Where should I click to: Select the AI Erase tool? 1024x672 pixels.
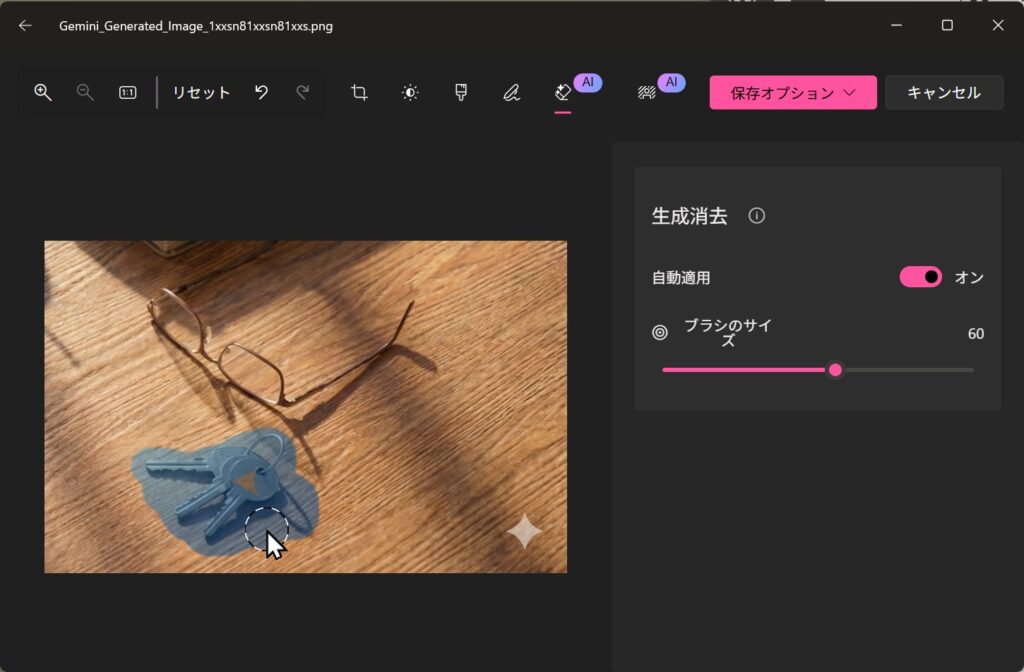(x=563, y=92)
